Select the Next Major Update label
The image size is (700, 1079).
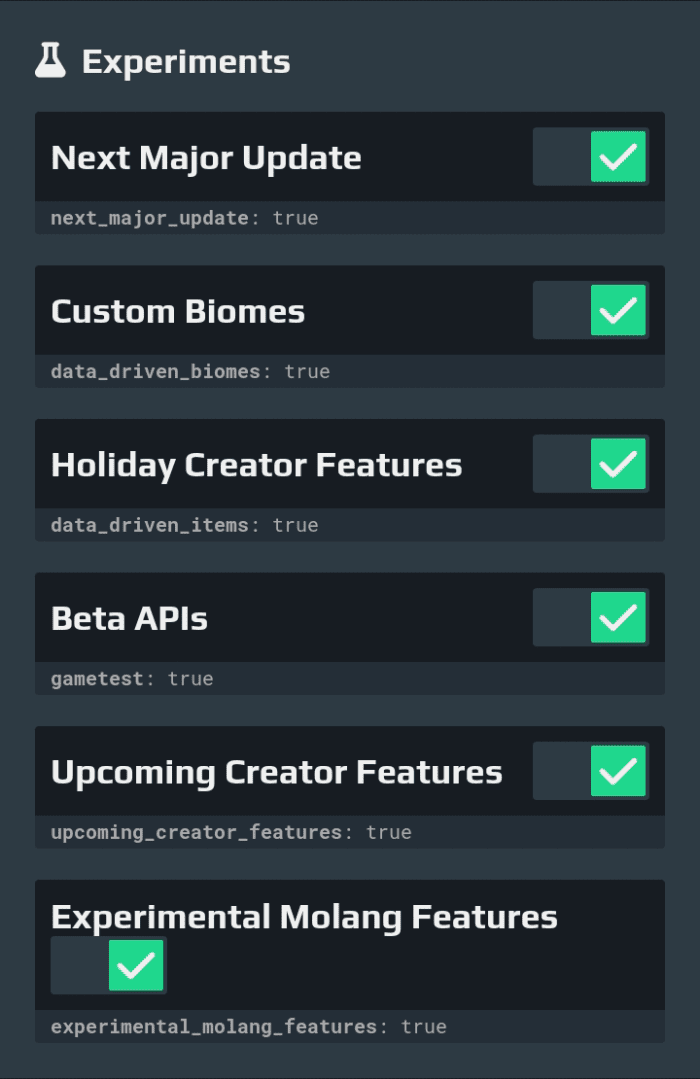(x=206, y=158)
